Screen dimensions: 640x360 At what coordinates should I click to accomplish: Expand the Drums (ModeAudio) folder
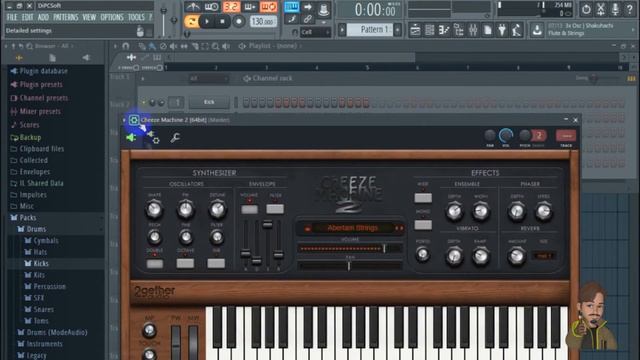tap(56, 332)
